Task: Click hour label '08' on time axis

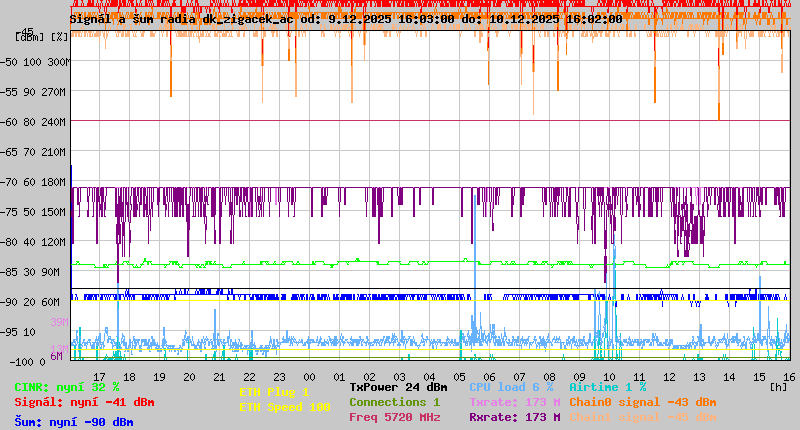Action: coord(549,377)
